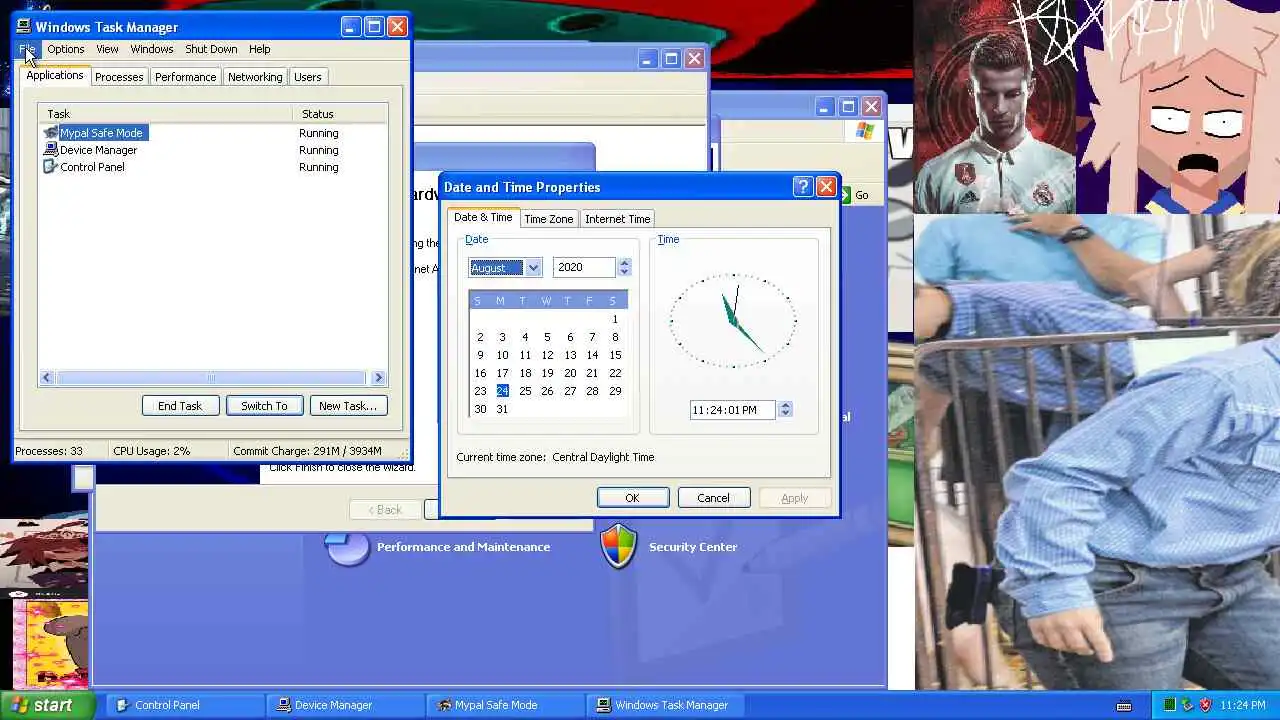Image resolution: width=1280 pixels, height=720 pixels.
Task: Open the Help menu in Task Manager
Action: pyautogui.click(x=259, y=49)
